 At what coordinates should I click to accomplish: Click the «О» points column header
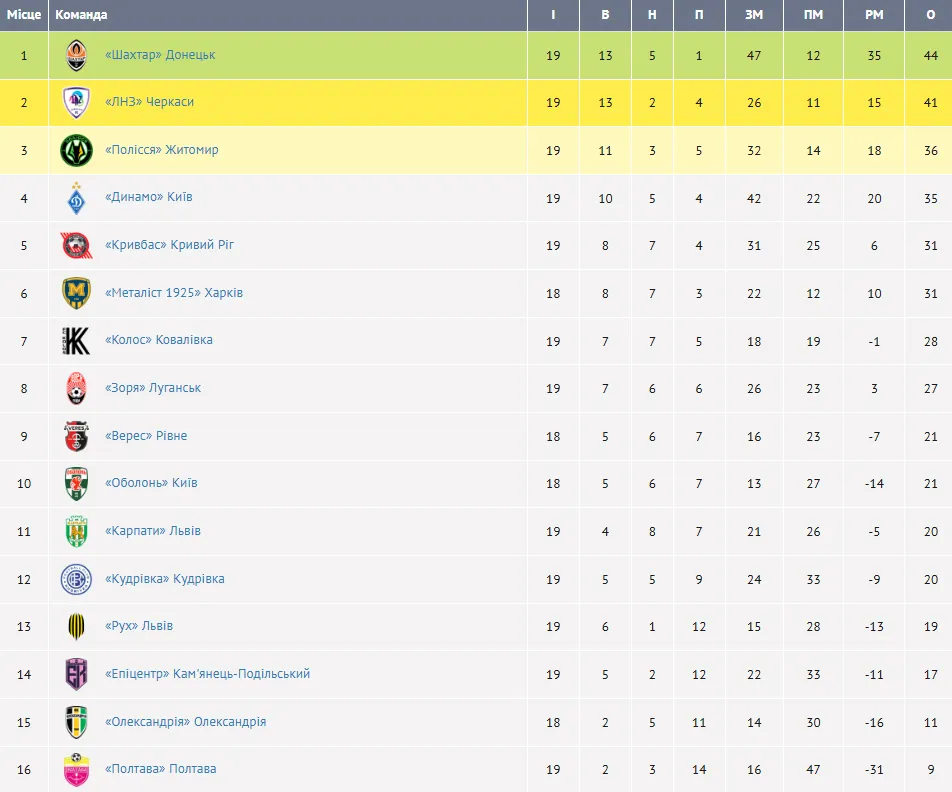point(931,15)
